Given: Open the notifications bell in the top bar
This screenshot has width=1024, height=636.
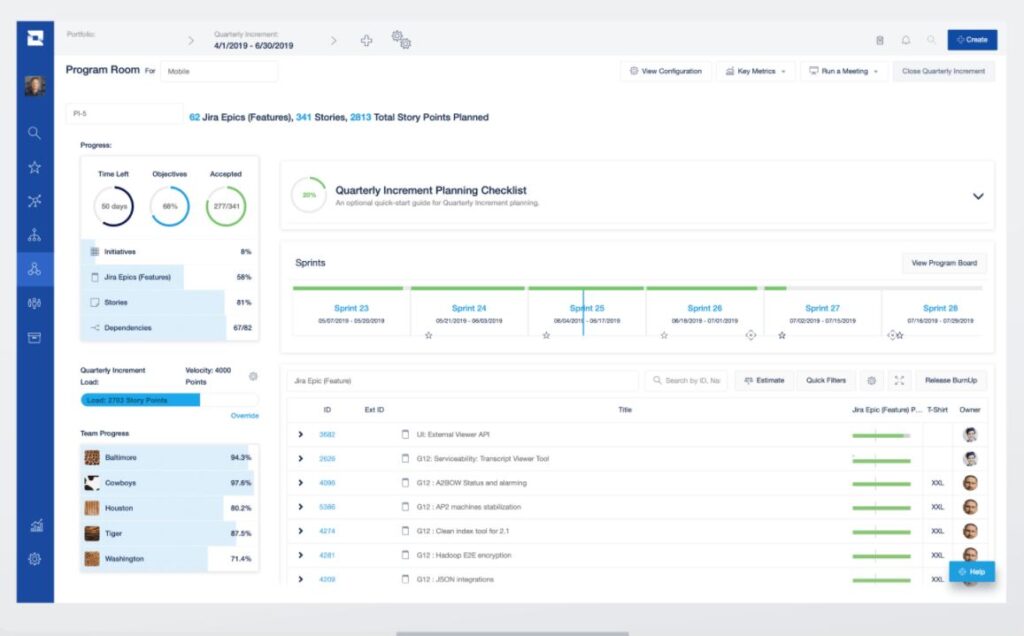Looking at the screenshot, I should [906, 40].
